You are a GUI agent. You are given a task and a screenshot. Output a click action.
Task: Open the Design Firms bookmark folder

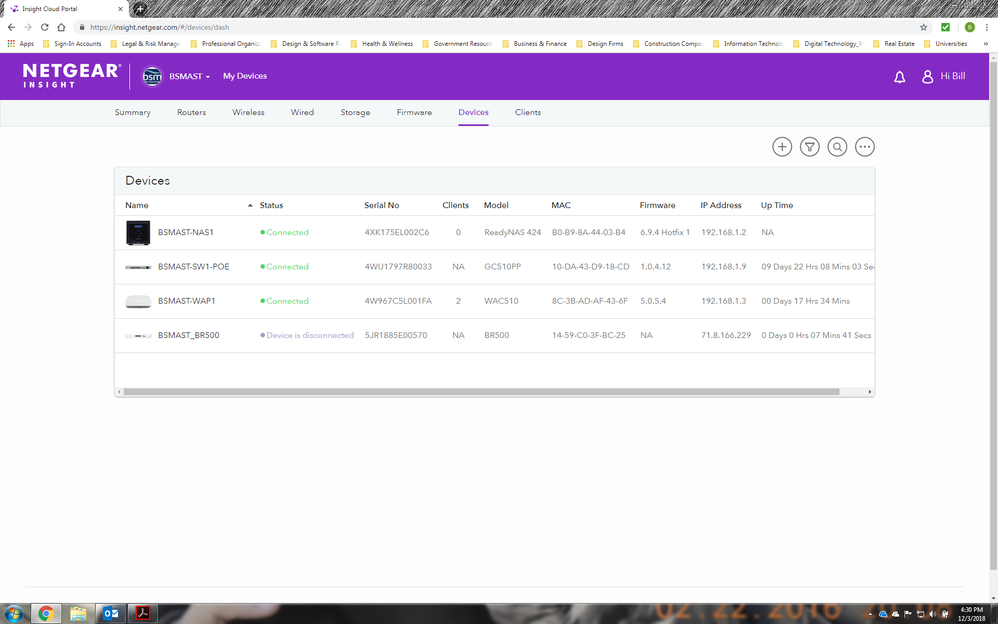[x=600, y=44]
